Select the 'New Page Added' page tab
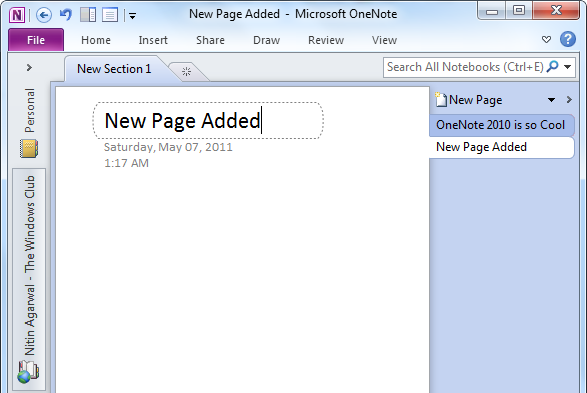This screenshot has width=587, height=393. pyautogui.click(x=501, y=147)
